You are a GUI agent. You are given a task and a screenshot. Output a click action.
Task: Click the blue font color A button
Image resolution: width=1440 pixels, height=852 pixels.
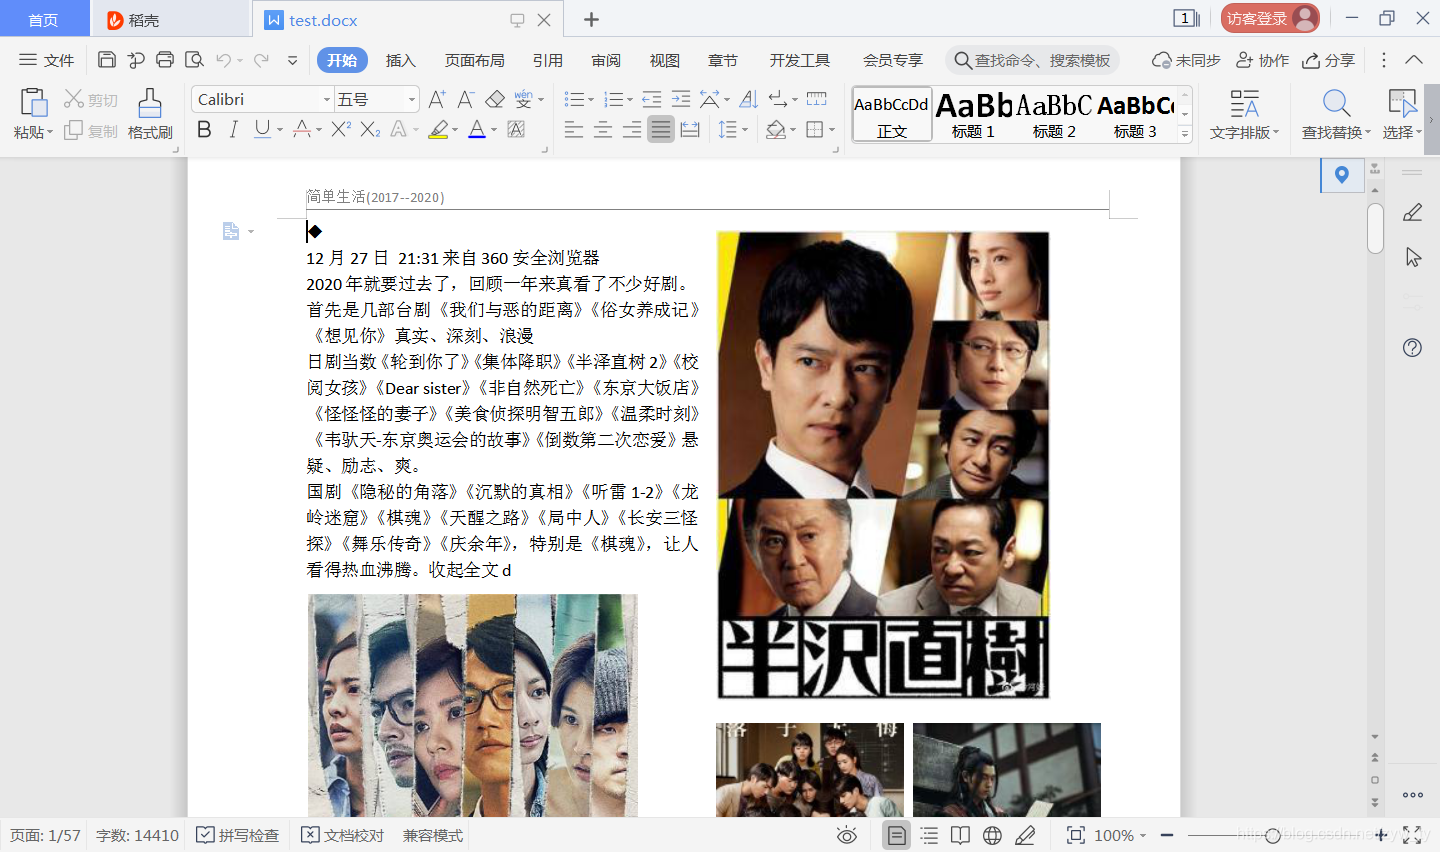coord(476,129)
